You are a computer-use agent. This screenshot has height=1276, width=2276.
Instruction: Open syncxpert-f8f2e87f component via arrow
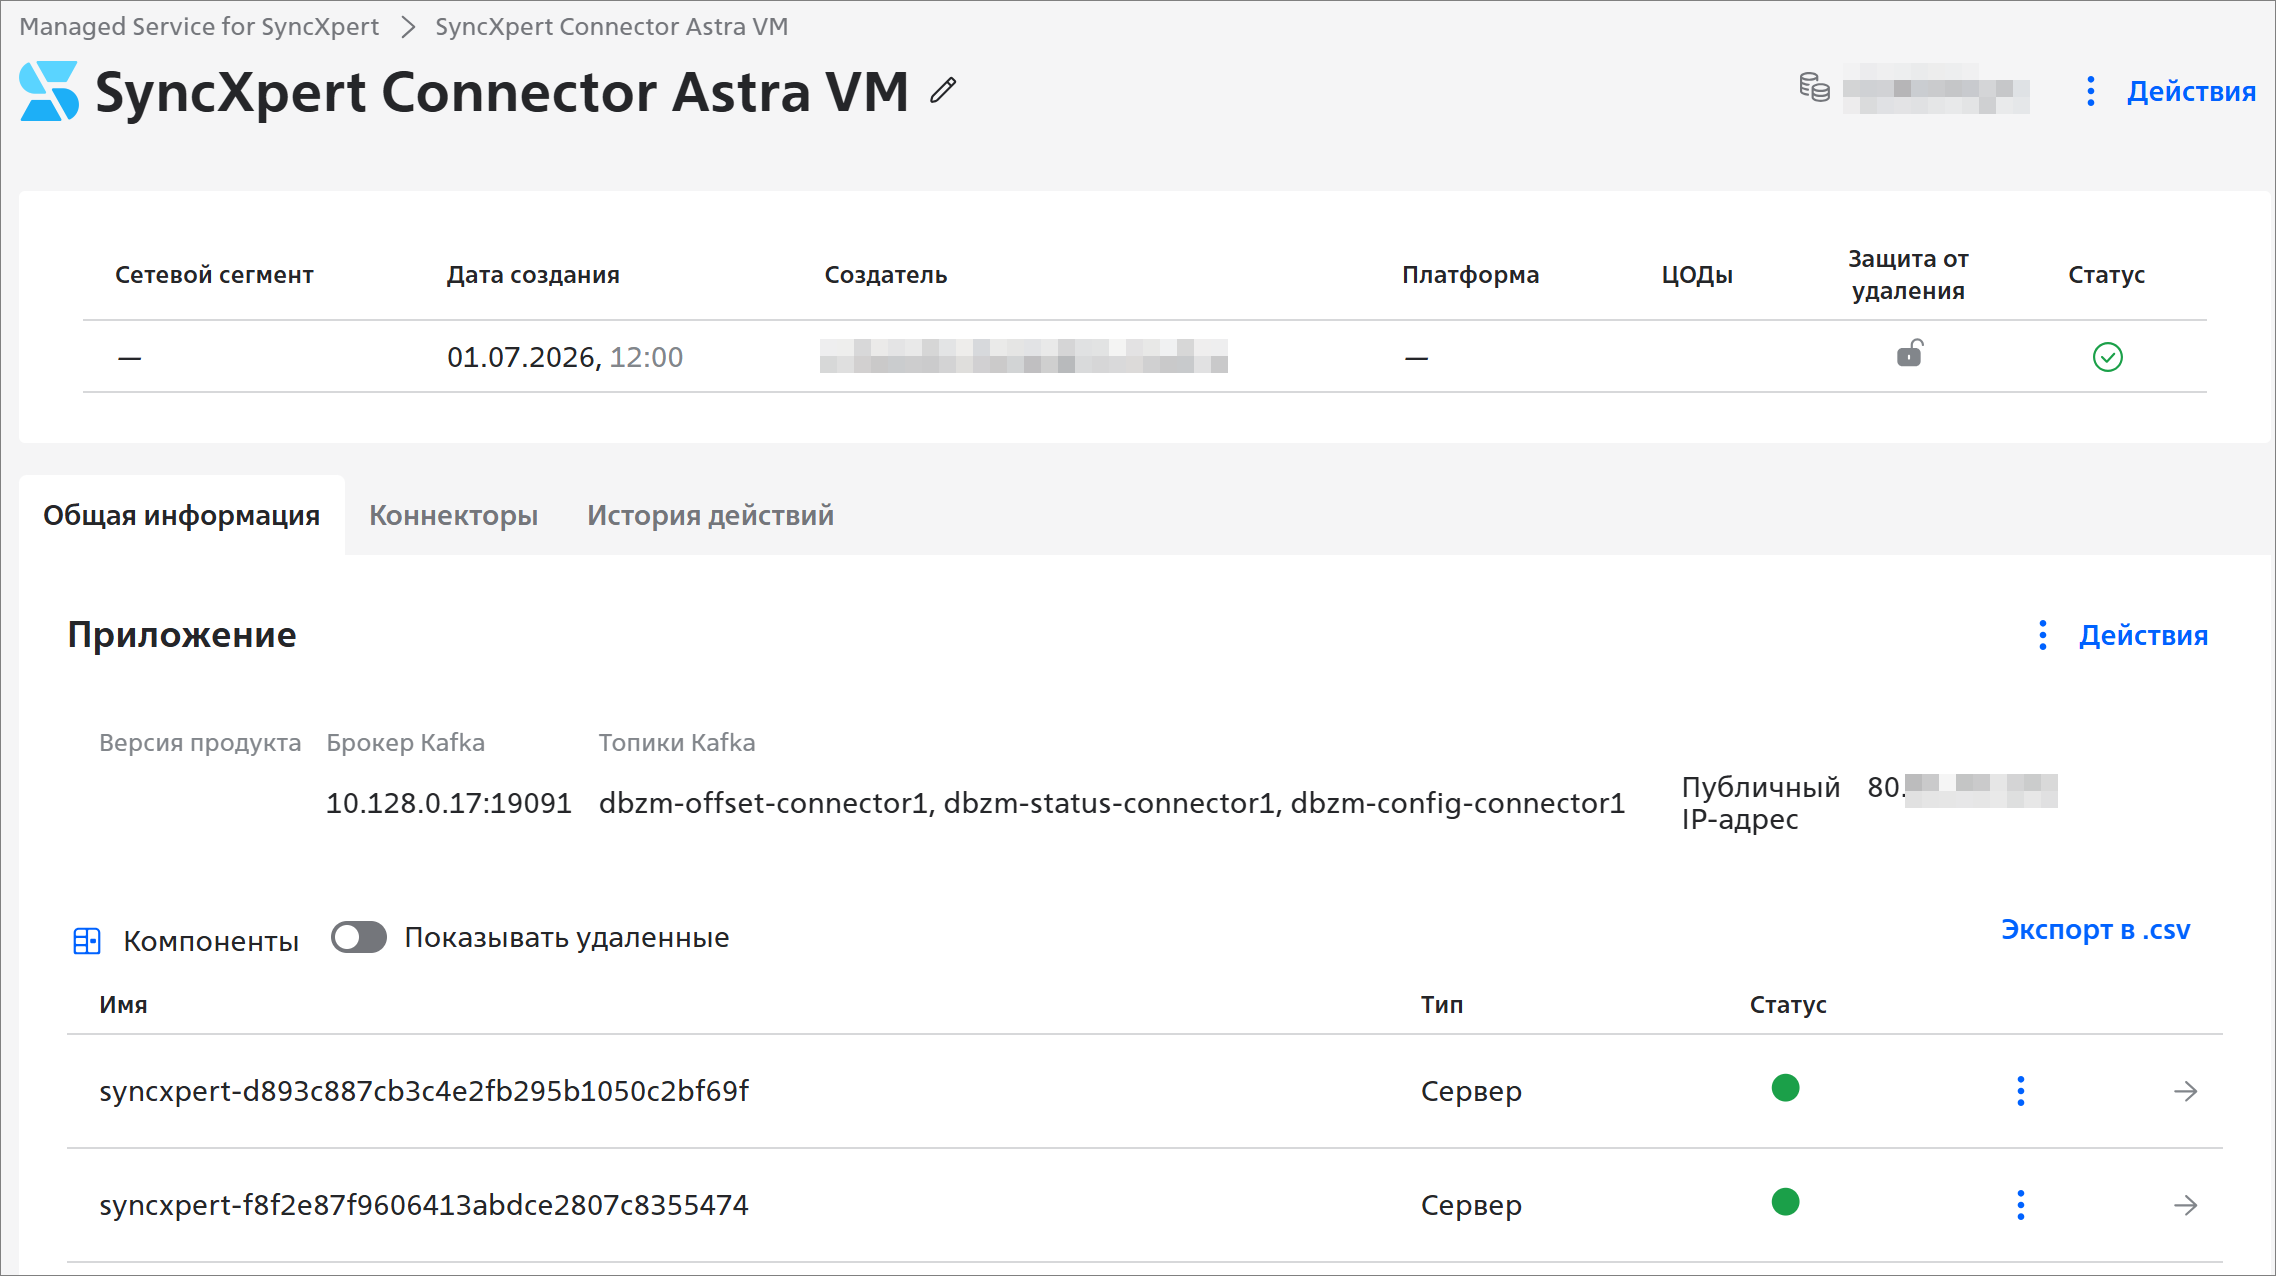[2186, 1205]
